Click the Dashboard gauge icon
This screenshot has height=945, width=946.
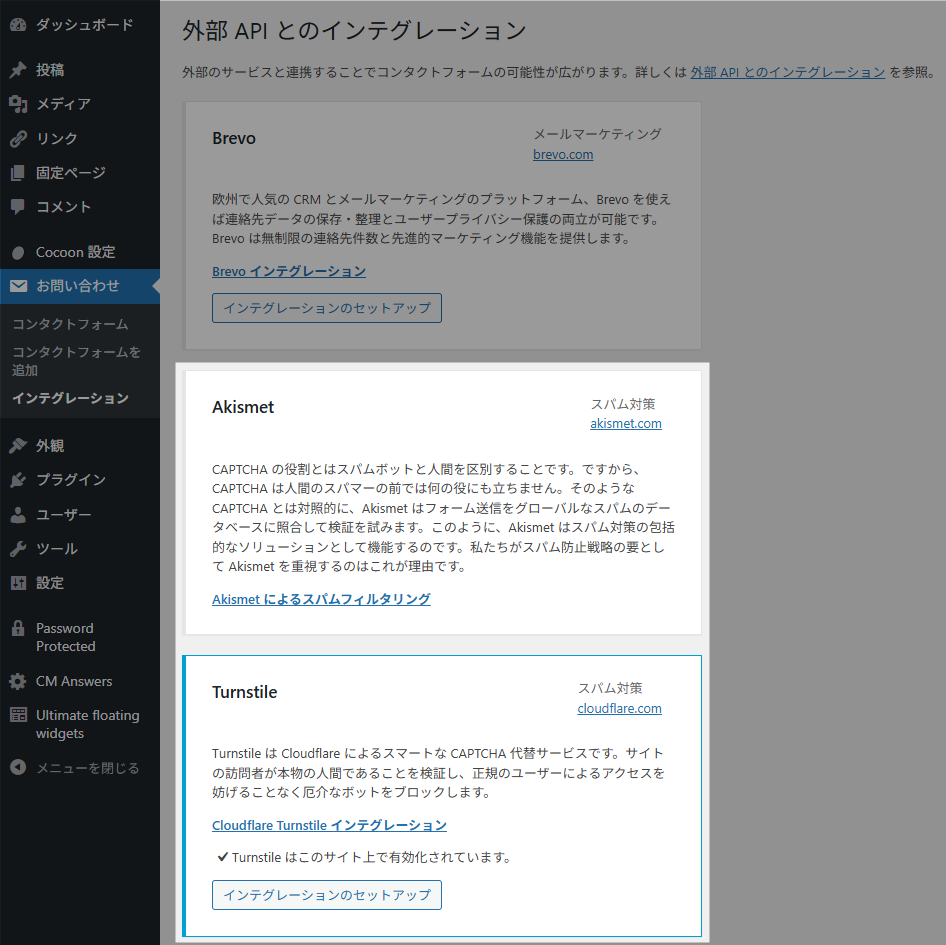tap(18, 25)
